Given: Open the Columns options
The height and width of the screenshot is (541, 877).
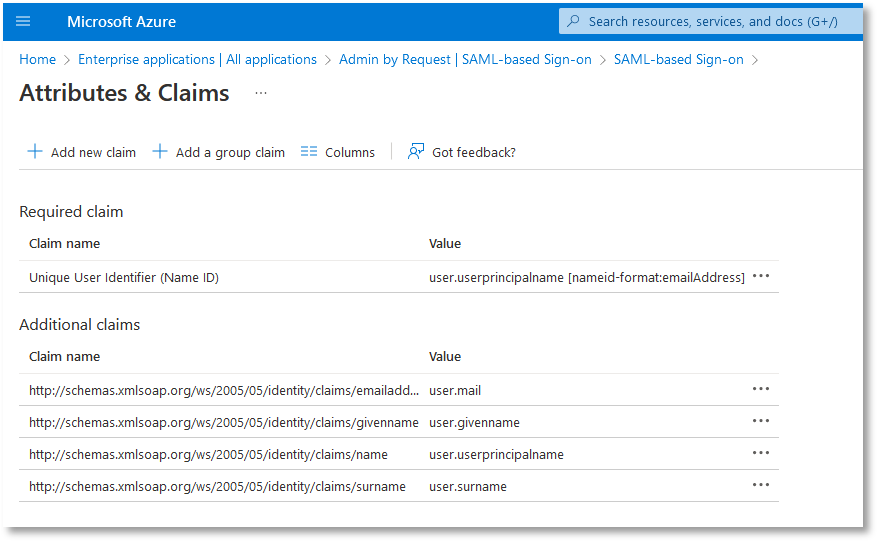Looking at the screenshot, I should click(338, 152).
